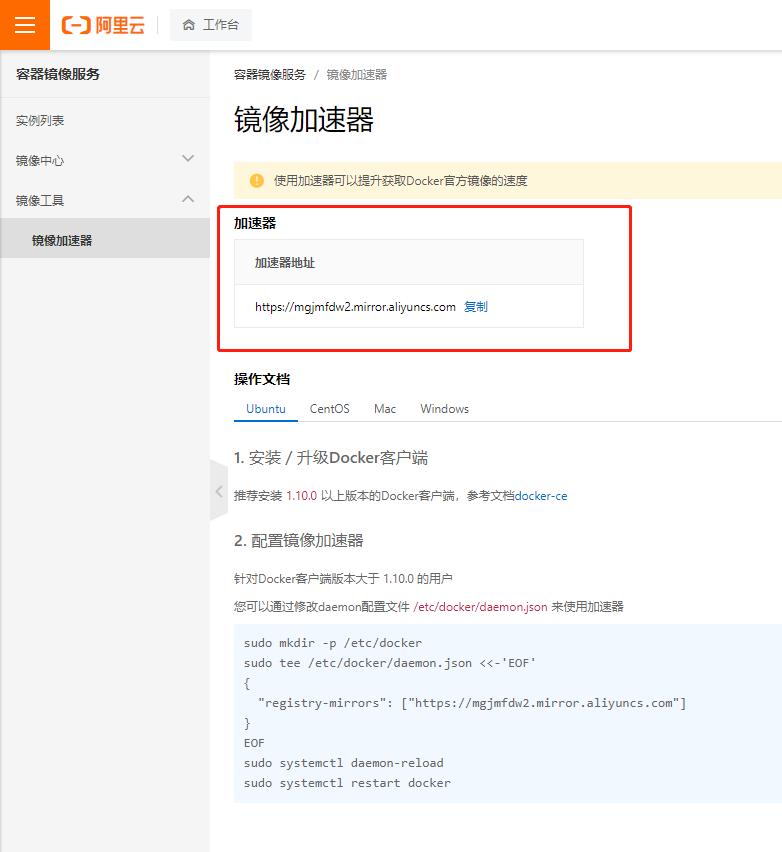The width and height of the screenshot is (782, 852).
Task: Switch to the Mac tab
Action: coord(385,409)
